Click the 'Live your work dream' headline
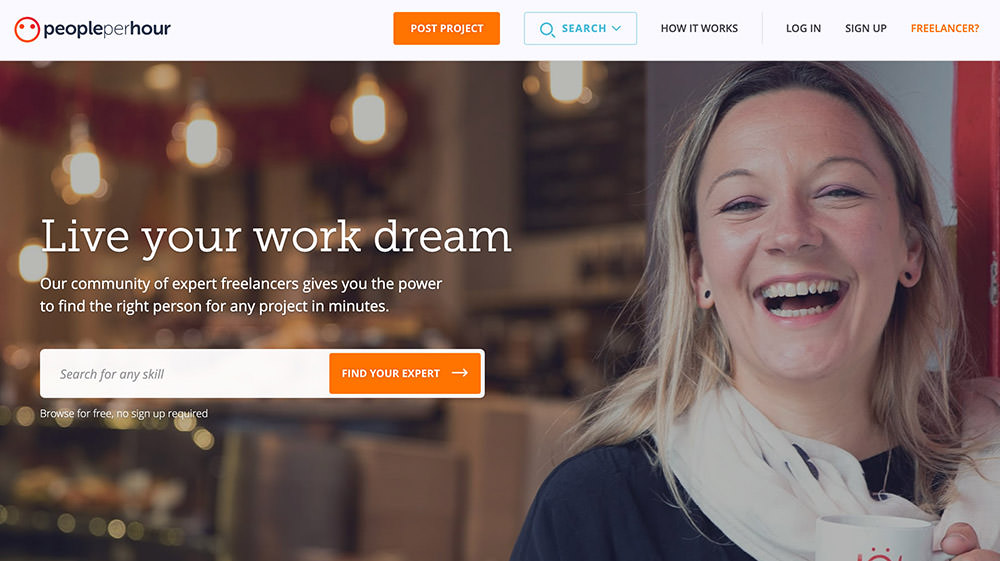Image resolution: width=1000 pixels, height=561 pixels. [276, 238]
